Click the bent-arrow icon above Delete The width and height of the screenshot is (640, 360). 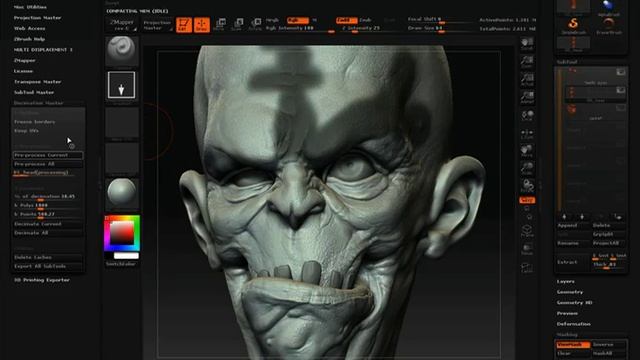[x=618, y=217]
